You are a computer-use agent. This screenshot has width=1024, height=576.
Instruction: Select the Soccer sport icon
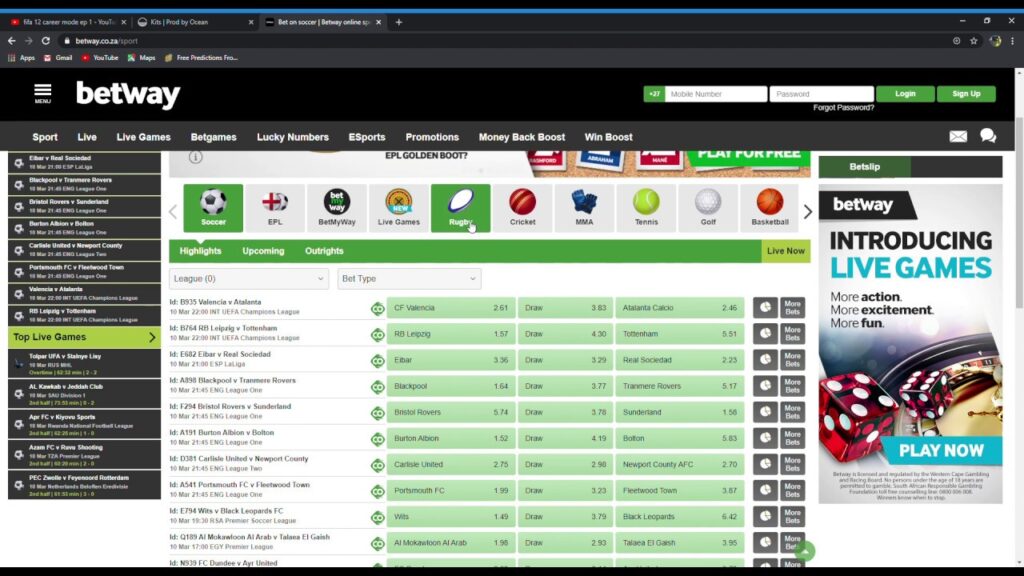click(x=213, y=208)
